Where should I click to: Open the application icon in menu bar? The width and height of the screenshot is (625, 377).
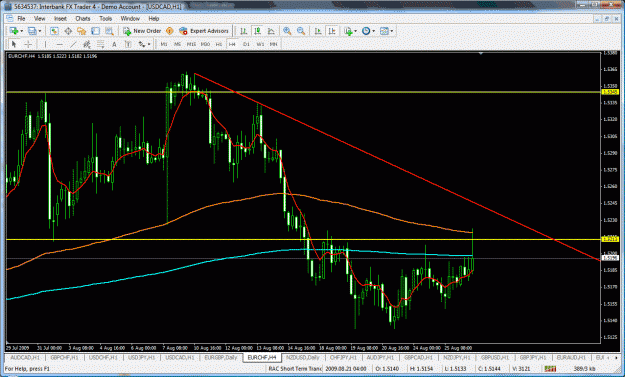10,19
